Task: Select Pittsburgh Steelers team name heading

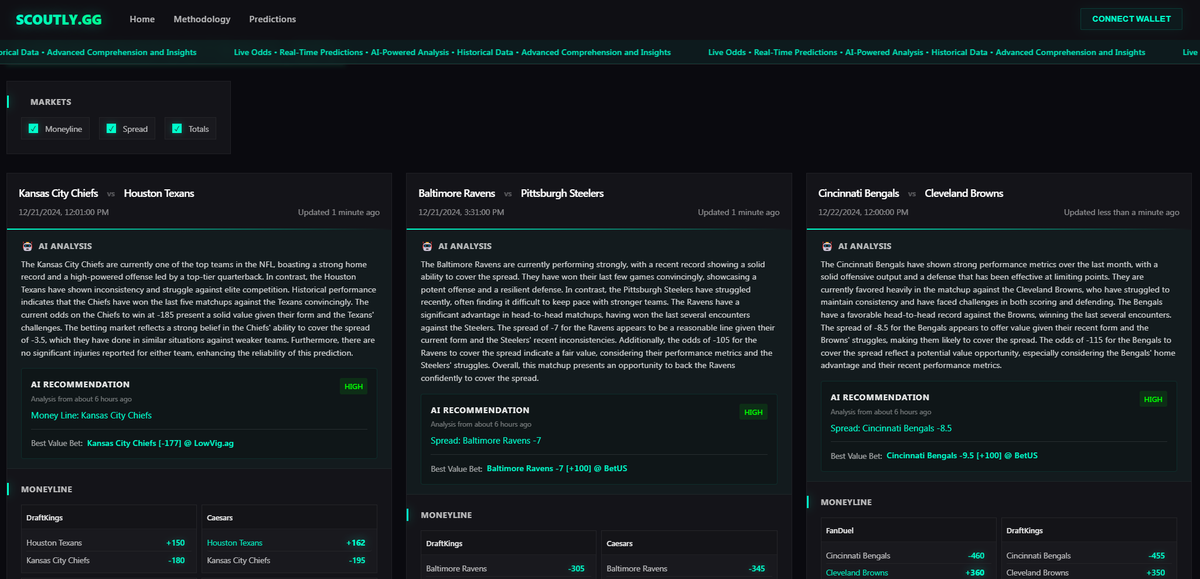Action: 563,193
